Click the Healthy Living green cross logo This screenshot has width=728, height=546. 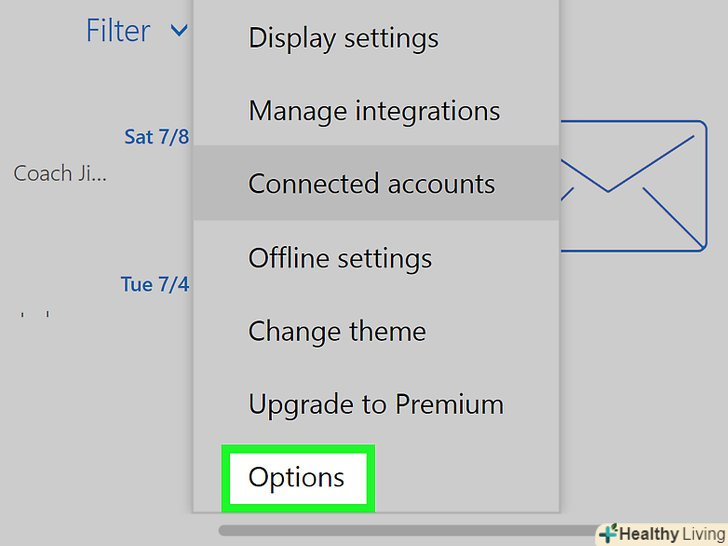(607, 533)
